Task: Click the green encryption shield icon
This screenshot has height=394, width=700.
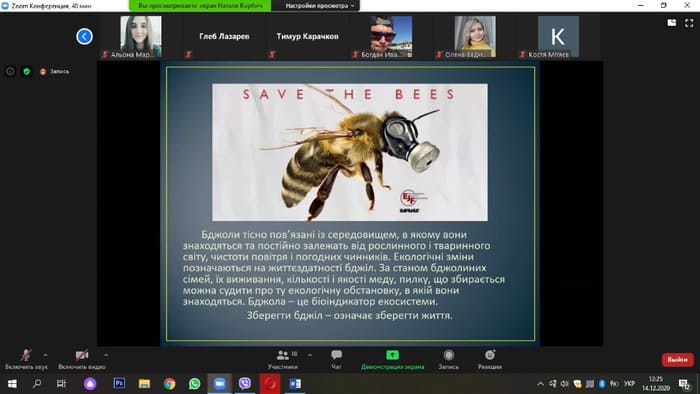Action: point(27,71)
